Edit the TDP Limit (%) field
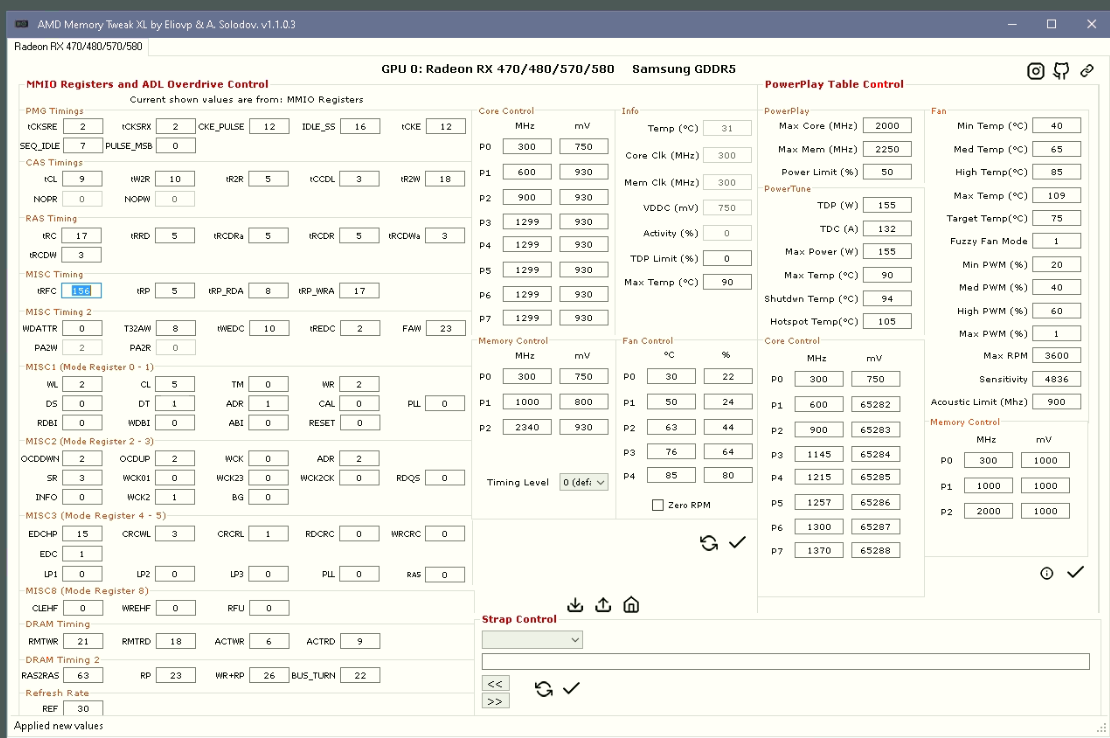The image size is (1110, 738). click(727, 259)
